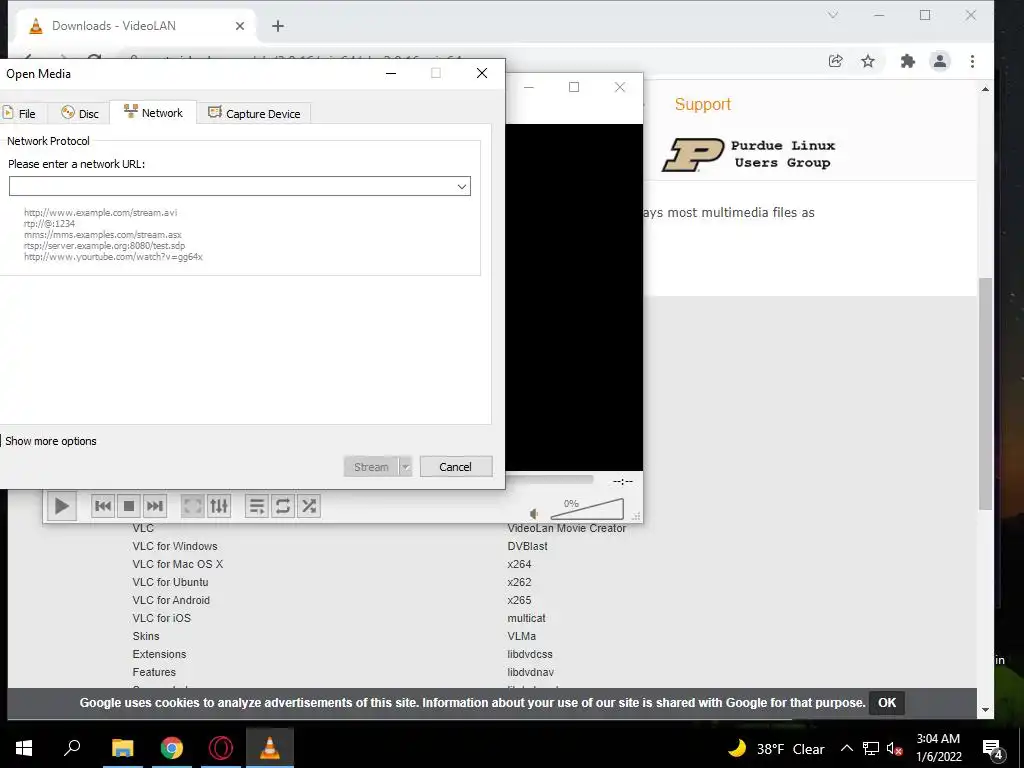Image resolution: width=1024 pixels, height=768 pixels.
Task: Open File Explorer from taskbar
Action: point(122,748)
